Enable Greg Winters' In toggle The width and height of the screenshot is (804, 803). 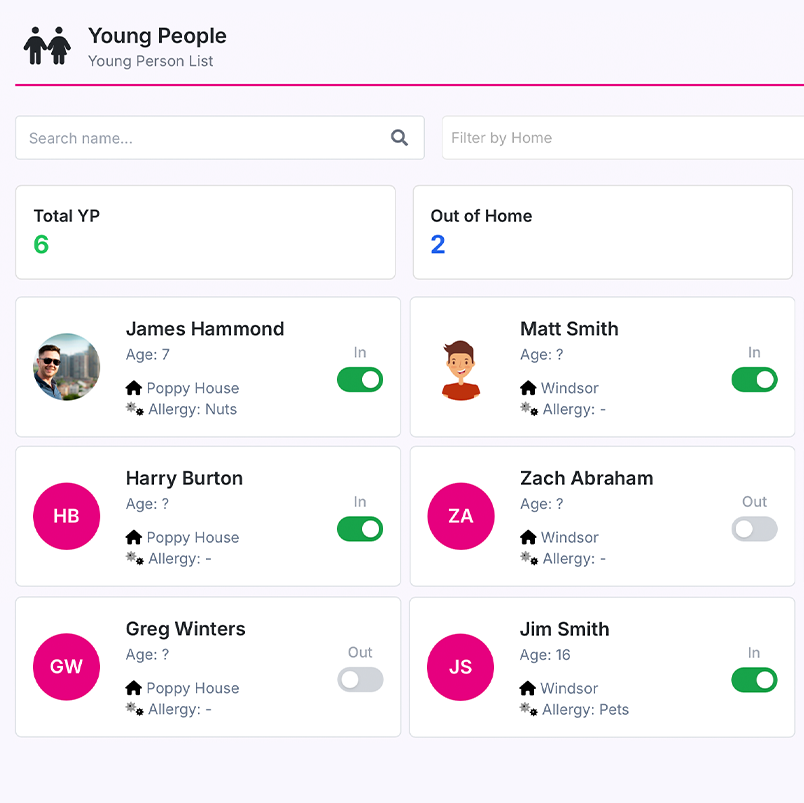pos(360,679)
